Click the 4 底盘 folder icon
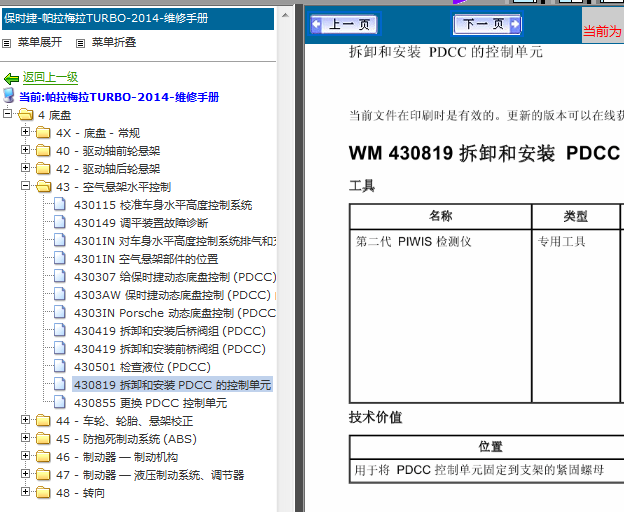Screen dimensions: 624x512 [x=25, y=115]
